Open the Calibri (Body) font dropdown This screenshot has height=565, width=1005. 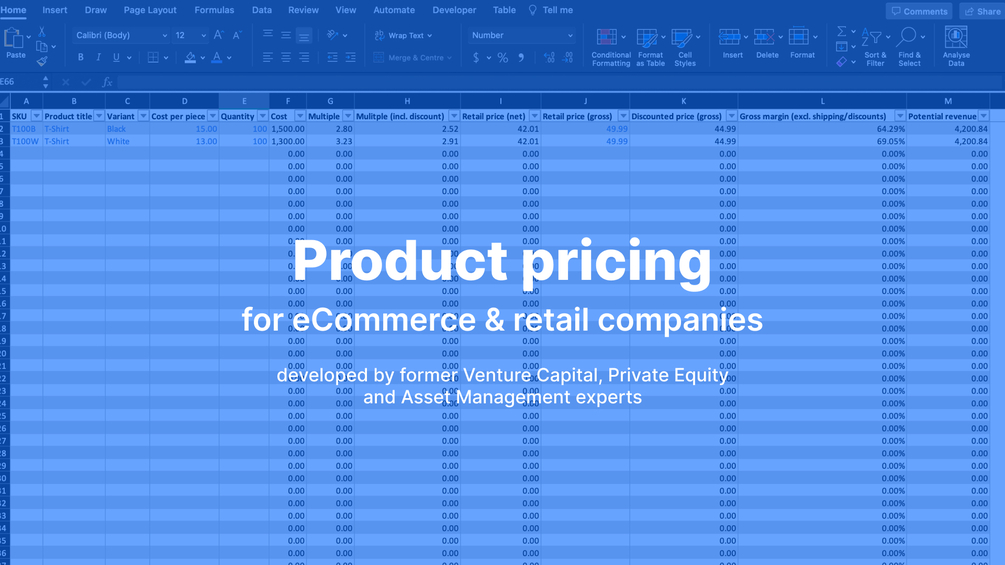(164, 36)
